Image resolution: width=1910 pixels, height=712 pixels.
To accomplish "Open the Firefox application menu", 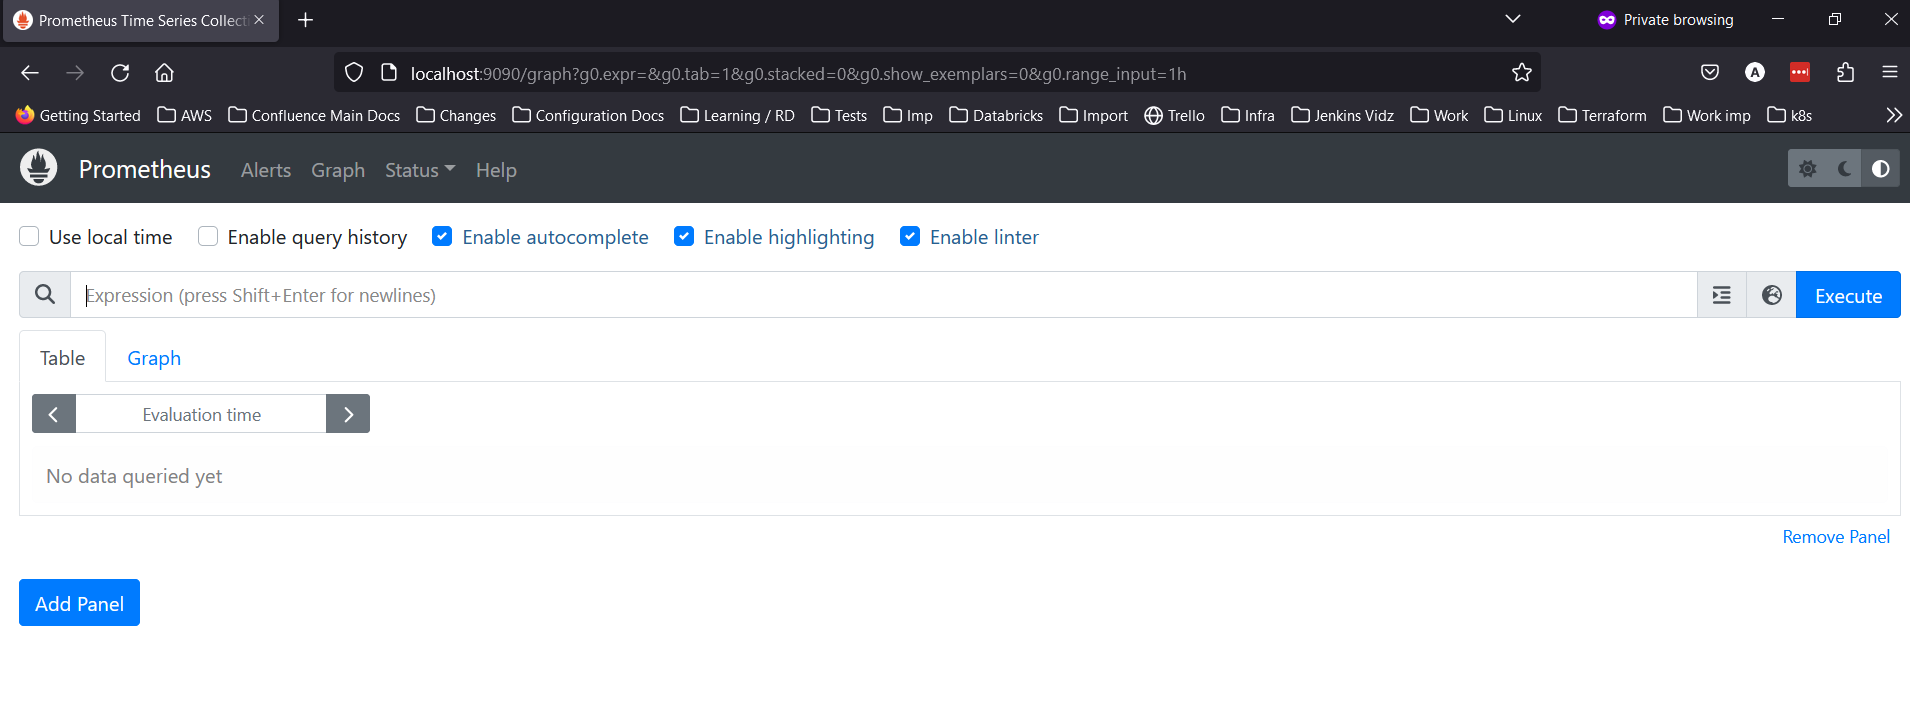I will pos(1890,72).
